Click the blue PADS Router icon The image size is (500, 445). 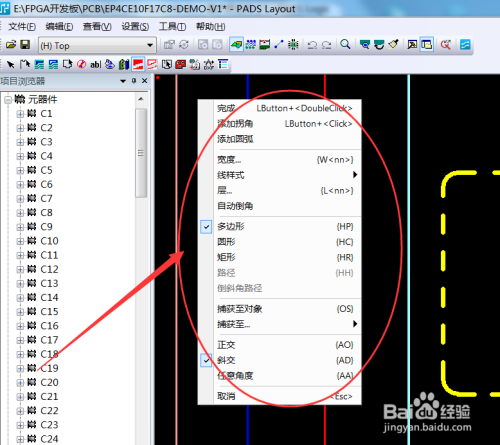coord(465,45)
